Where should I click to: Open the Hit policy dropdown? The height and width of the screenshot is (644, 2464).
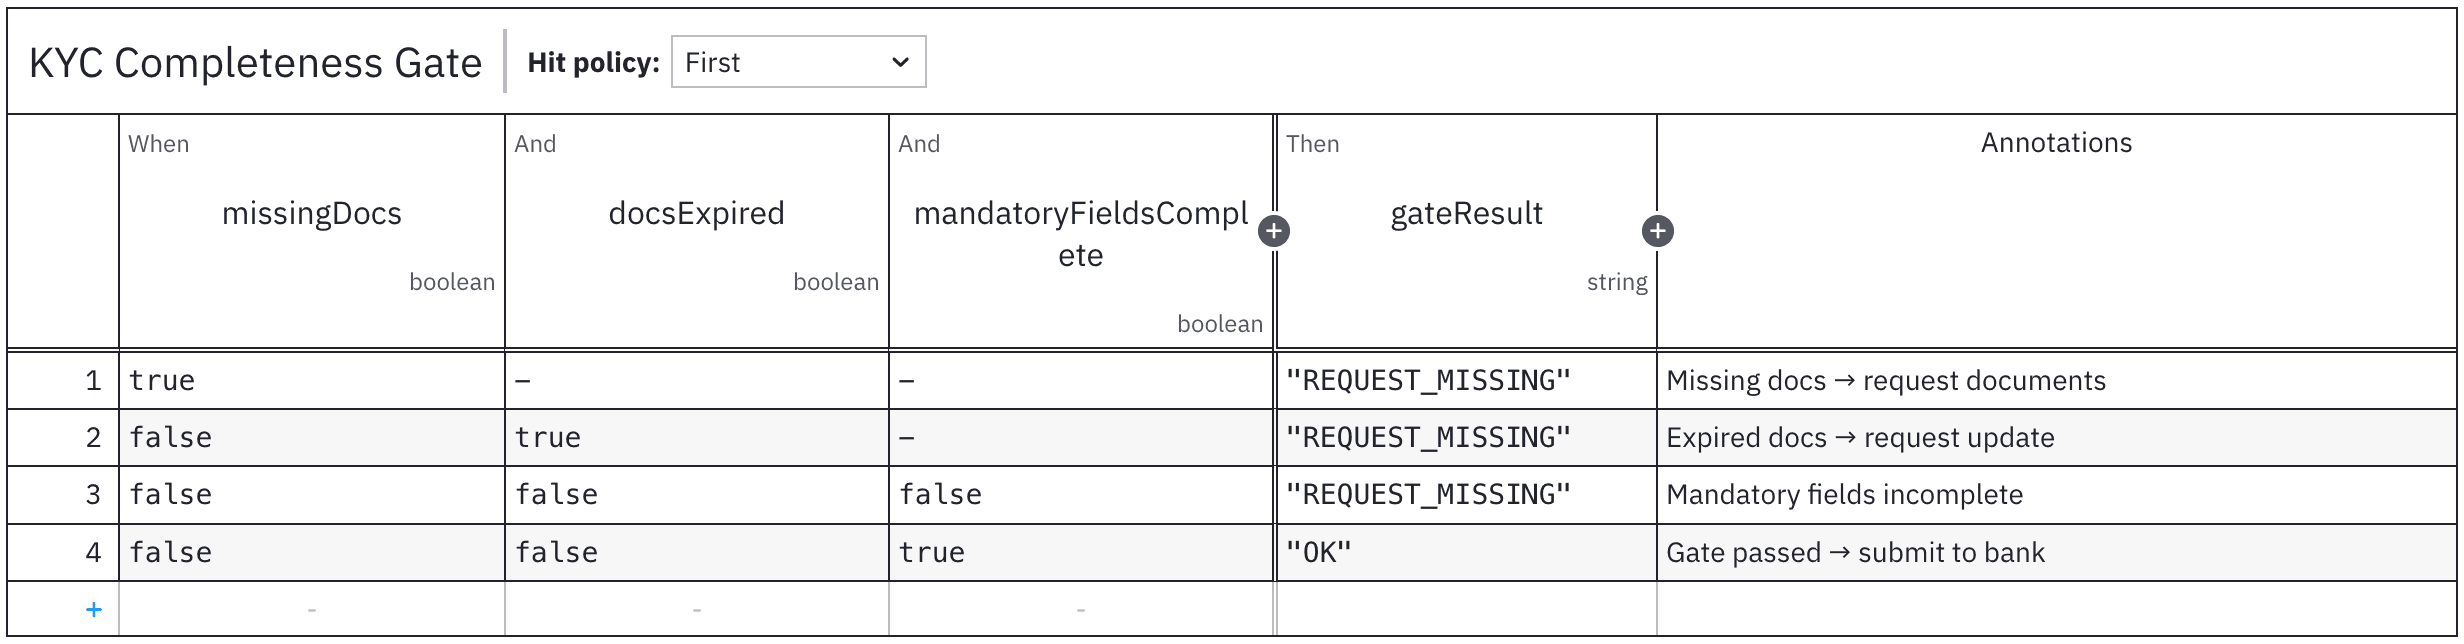[x=798, y=62]
